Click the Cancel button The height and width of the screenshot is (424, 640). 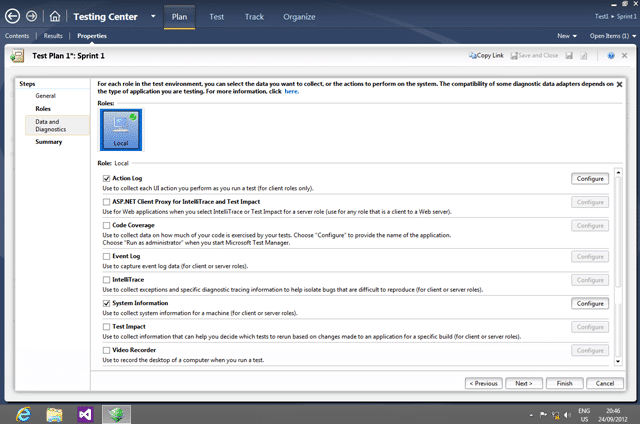coord(605,383)
